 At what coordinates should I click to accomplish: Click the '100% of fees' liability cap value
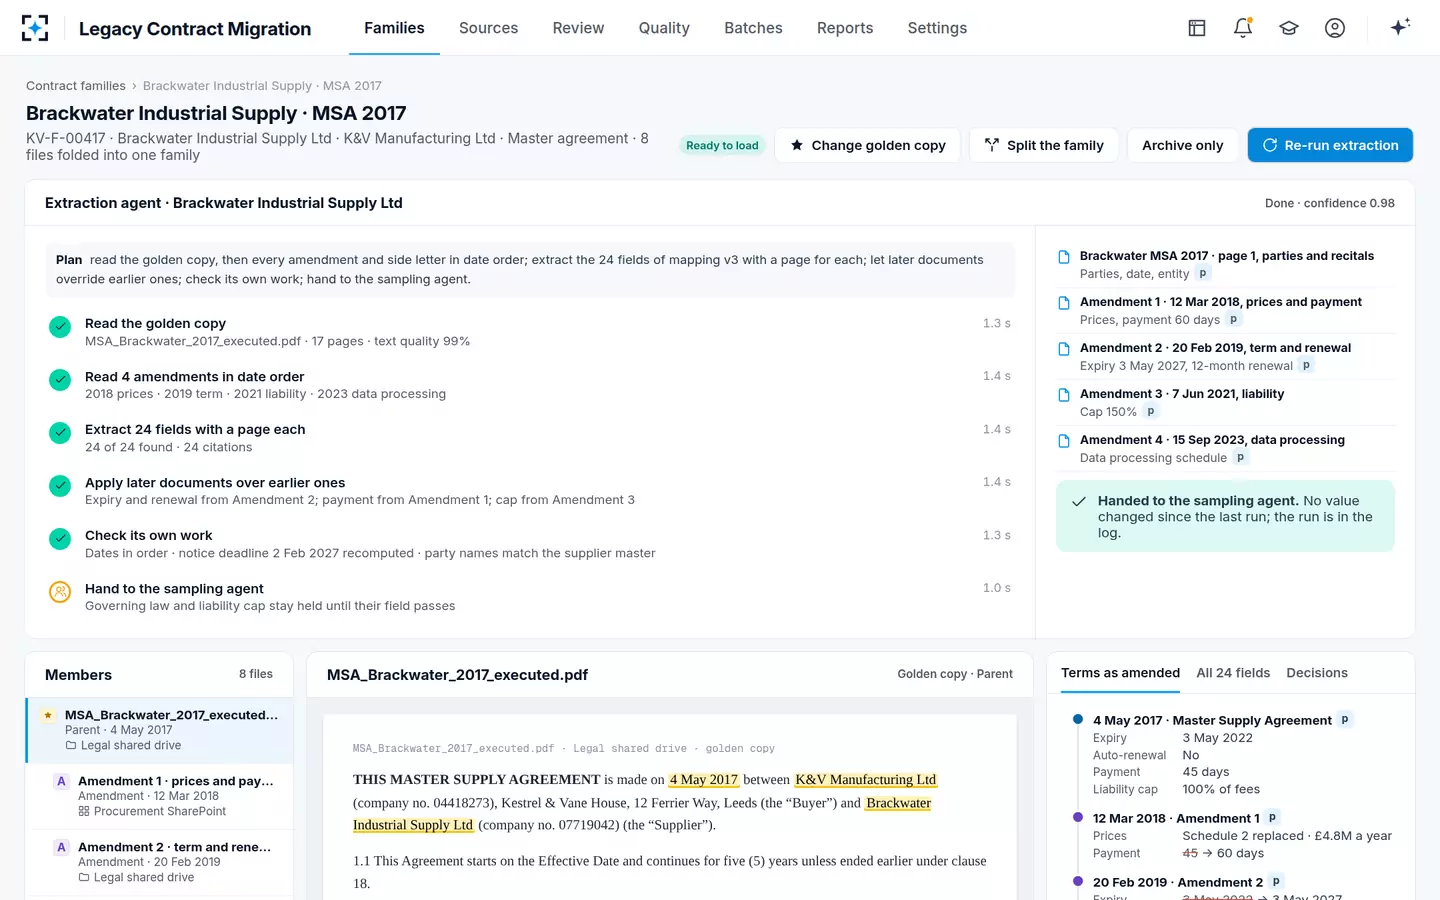[1221, 789]
